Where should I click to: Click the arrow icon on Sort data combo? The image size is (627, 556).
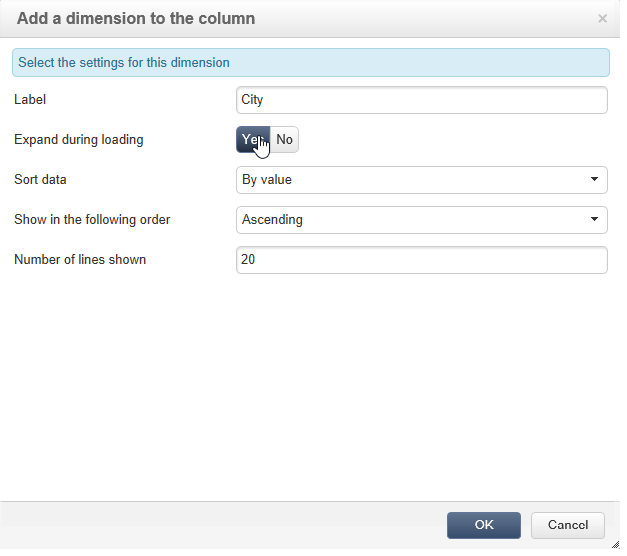click(x=595, y=180)
